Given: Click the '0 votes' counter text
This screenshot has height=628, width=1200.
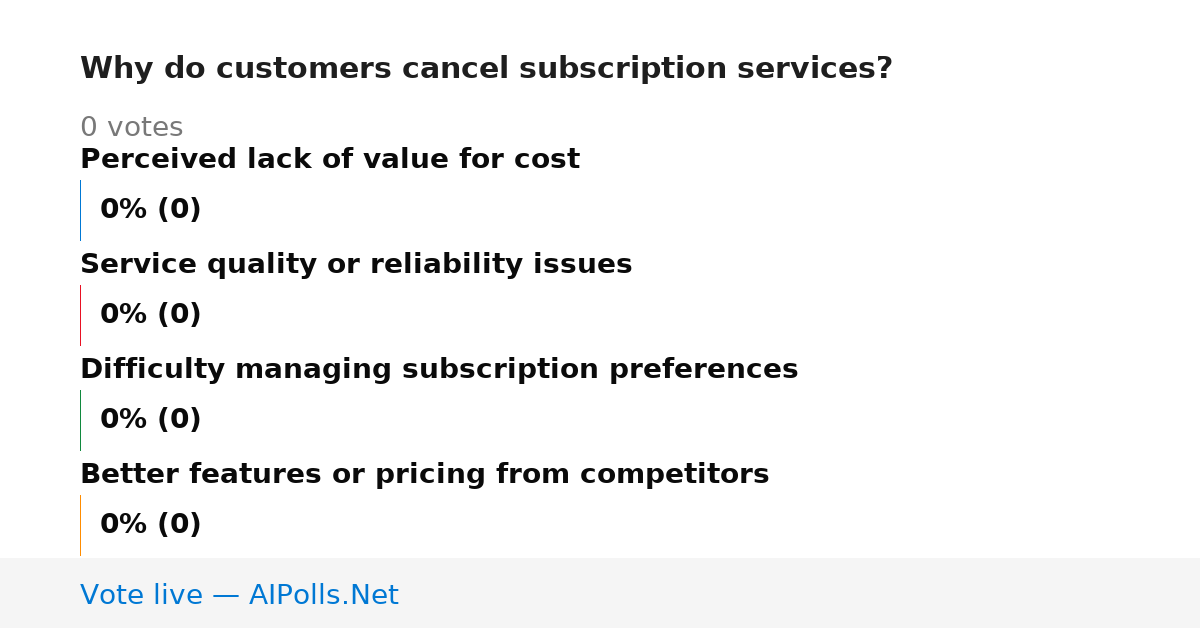Looking at the screenshot, I should pyautogui.click(x=131, y=128).
